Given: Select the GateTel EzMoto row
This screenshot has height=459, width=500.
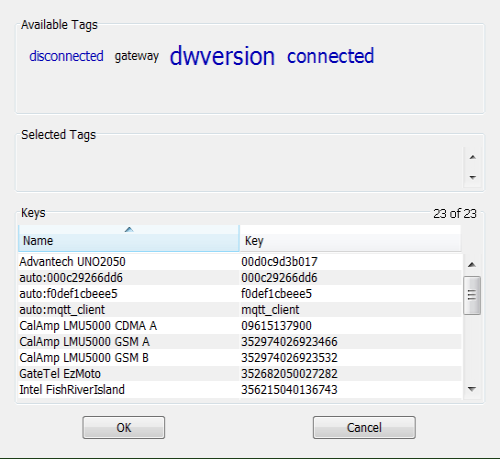Looking at the screenshot, I should (240, 374).
